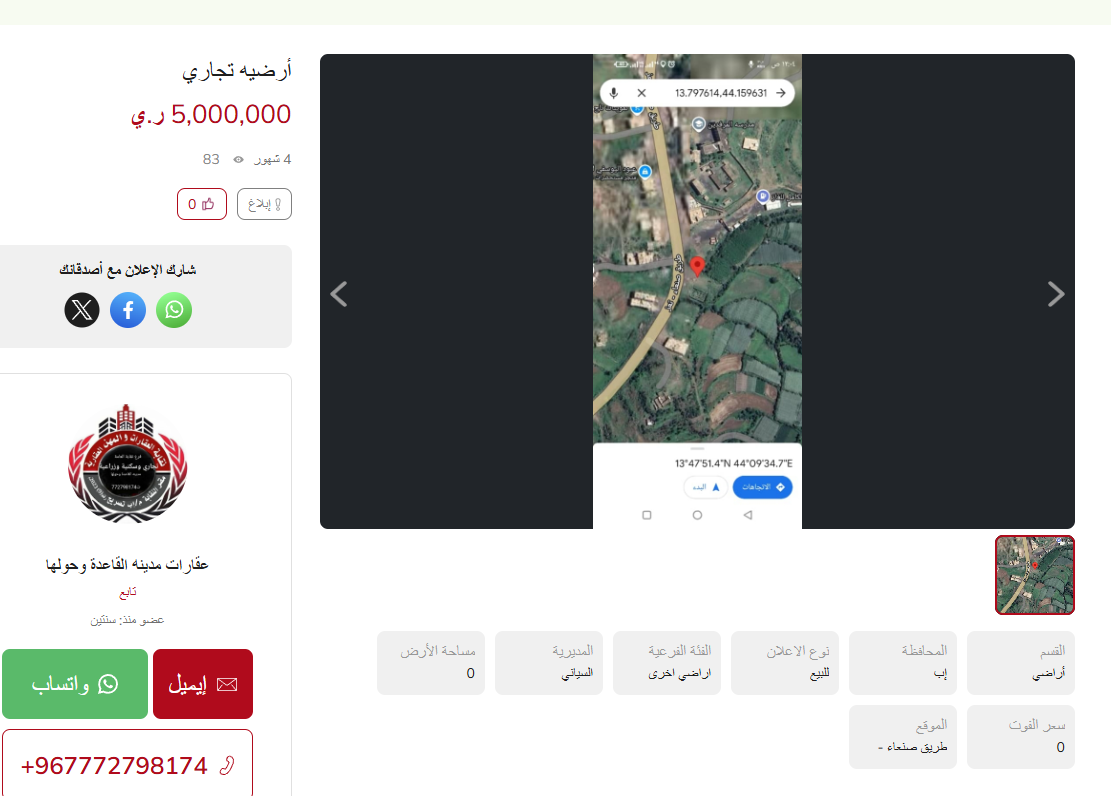1111x796 pixels.
Task: Share the ad on X (Twitter)
Action: click(x=82, y=310)
